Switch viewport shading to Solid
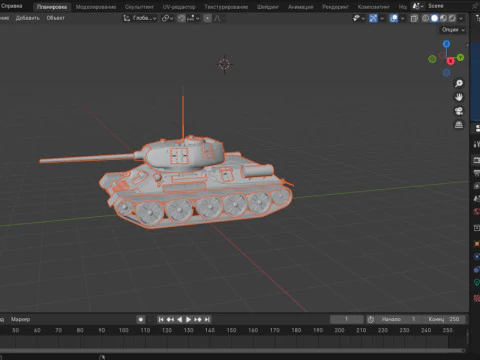This screenshot has width=480, height=360. click(434, 18)
